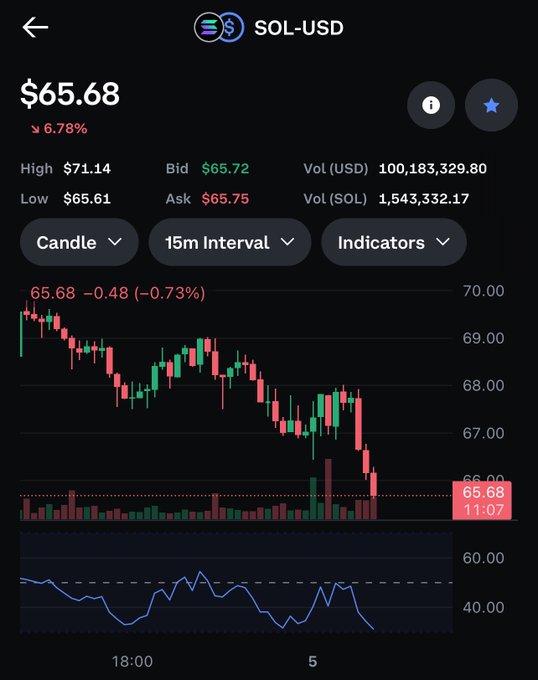Open the asset info button
The width and height of the screenshot is (538, 680).
430,105
